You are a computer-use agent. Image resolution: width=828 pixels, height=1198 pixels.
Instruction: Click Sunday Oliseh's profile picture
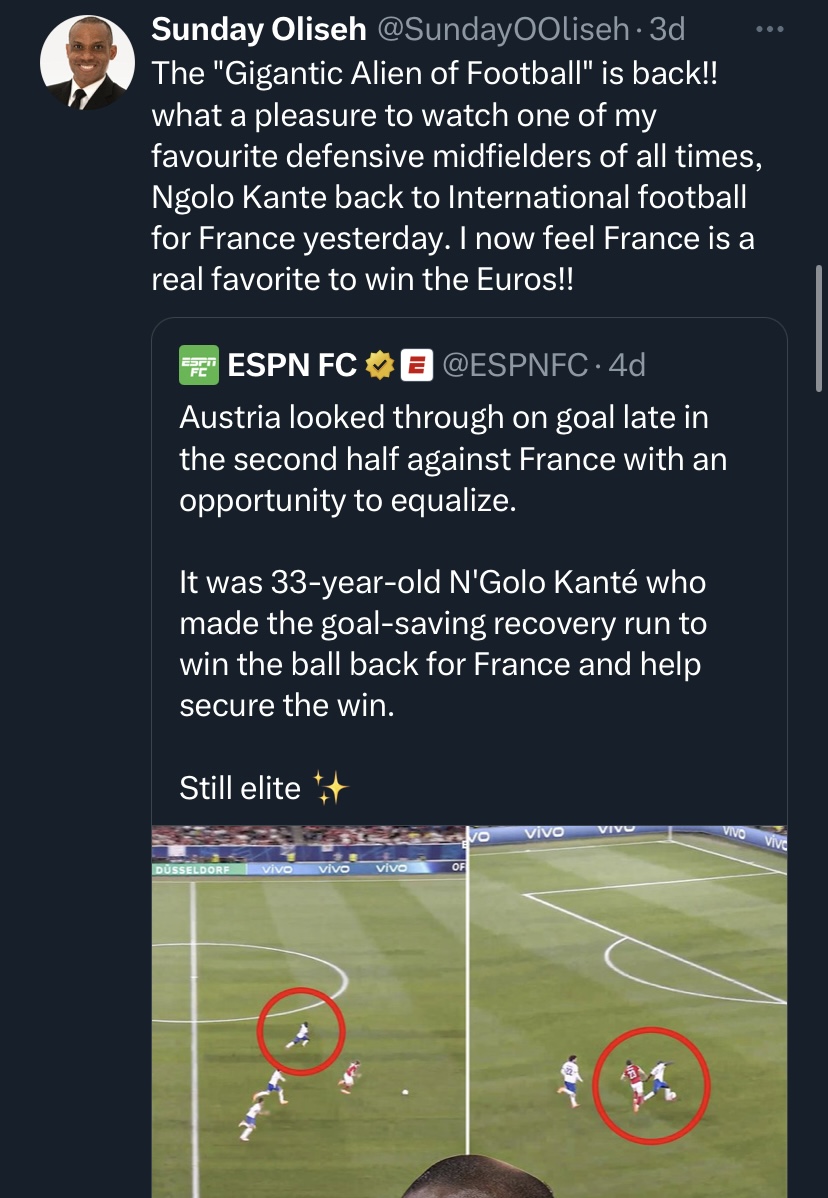pyautogui.click(x=87, y=62)
